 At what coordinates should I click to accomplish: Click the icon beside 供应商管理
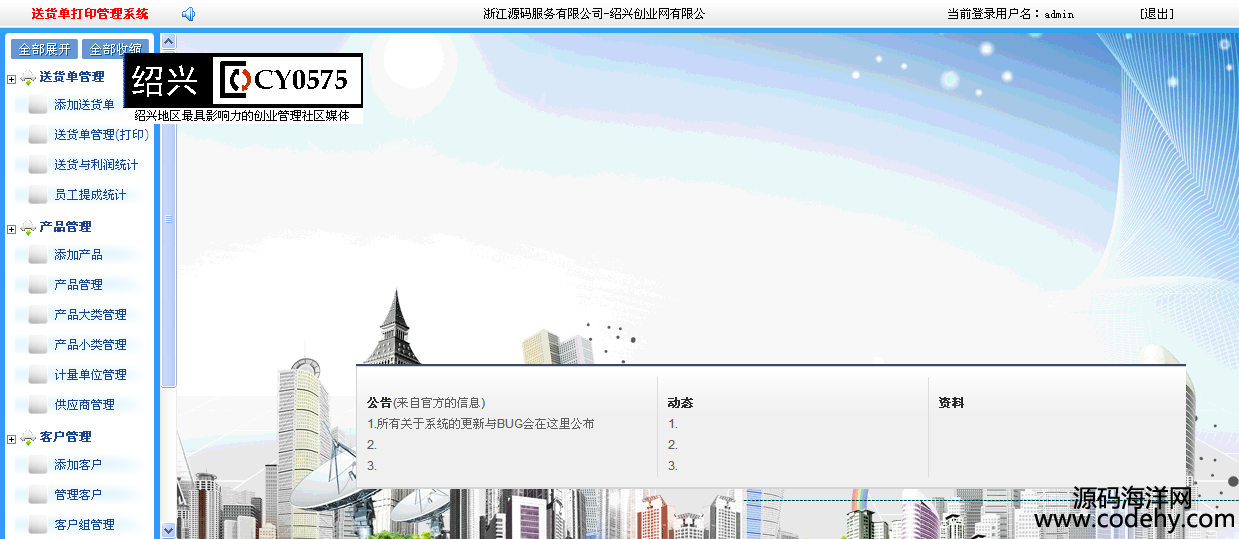point(38,405)
